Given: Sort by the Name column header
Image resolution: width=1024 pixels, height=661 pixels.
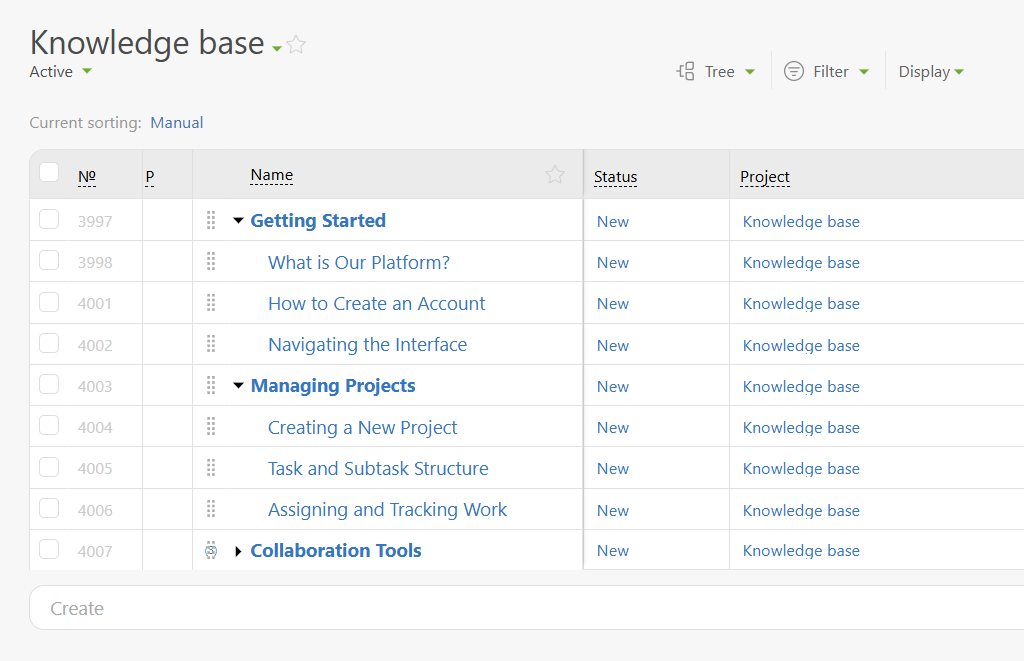Looking at the screenshot, I should pyautogui.click(x=272, y=175).
